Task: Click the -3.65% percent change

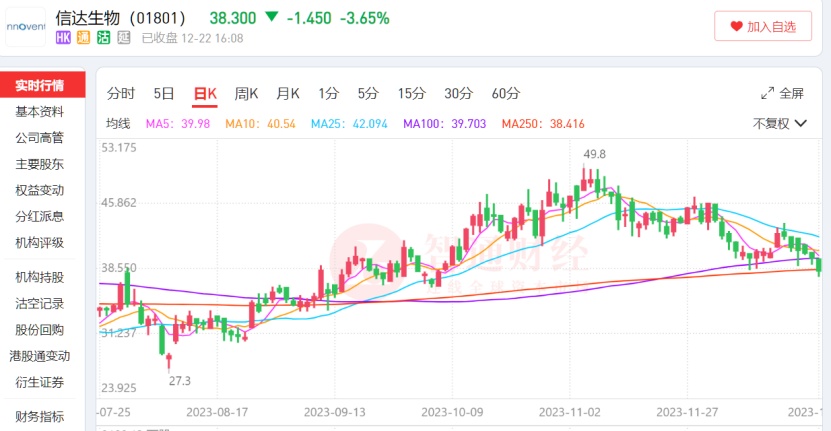Action: [x=365, y=18]
